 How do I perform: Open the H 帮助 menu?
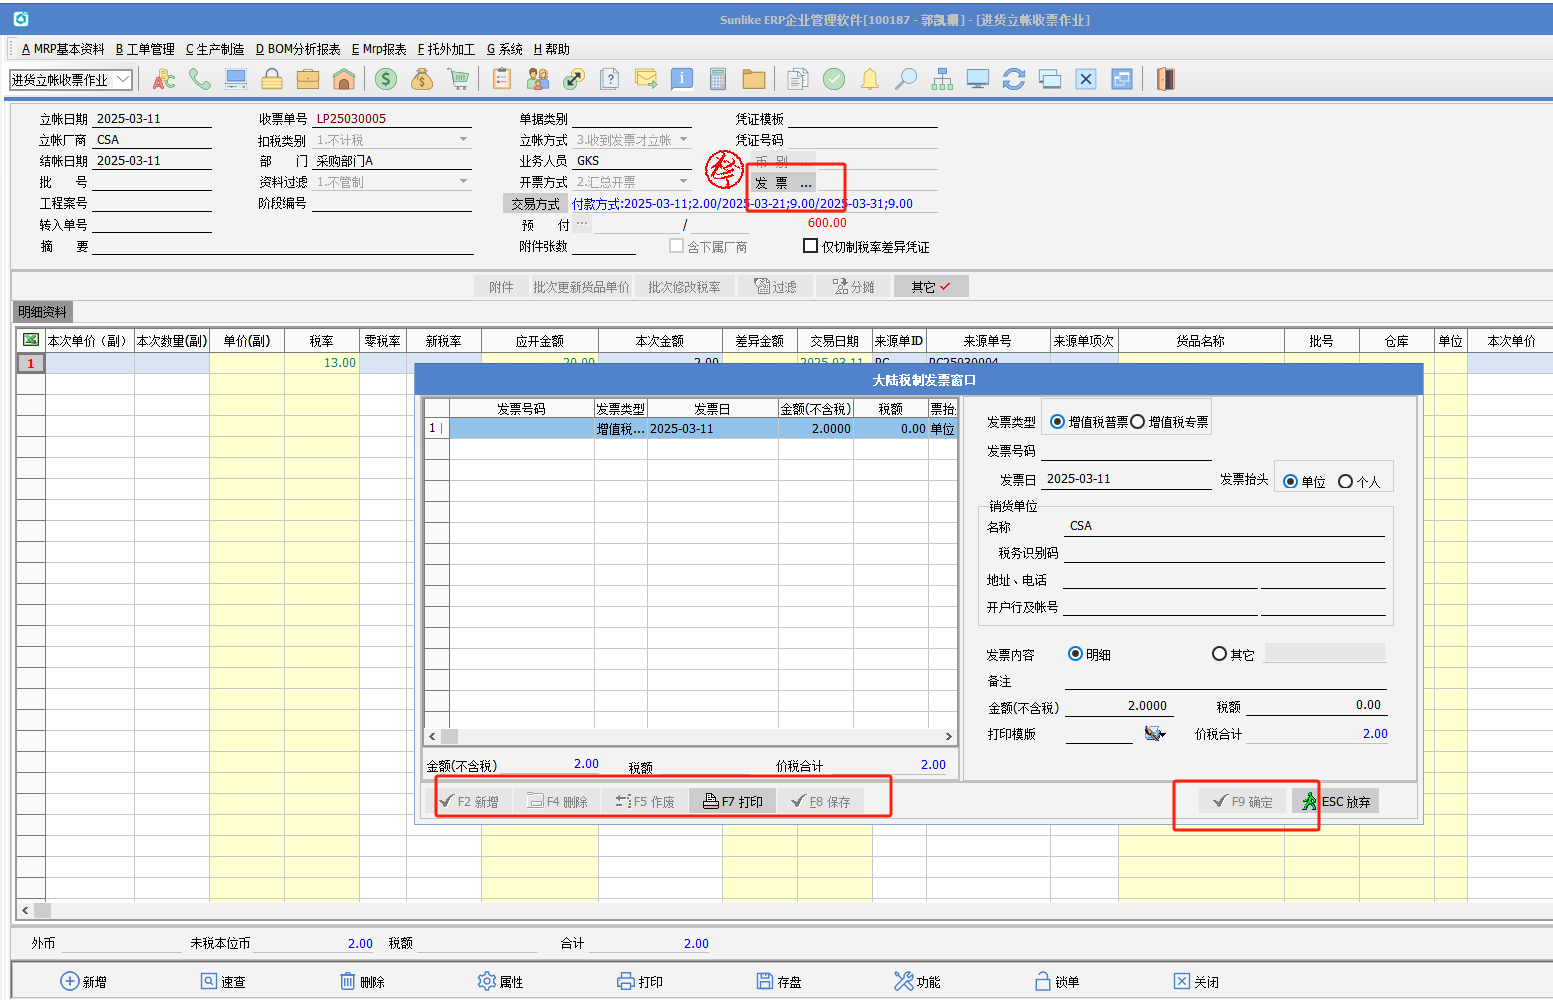click(551, 49)
